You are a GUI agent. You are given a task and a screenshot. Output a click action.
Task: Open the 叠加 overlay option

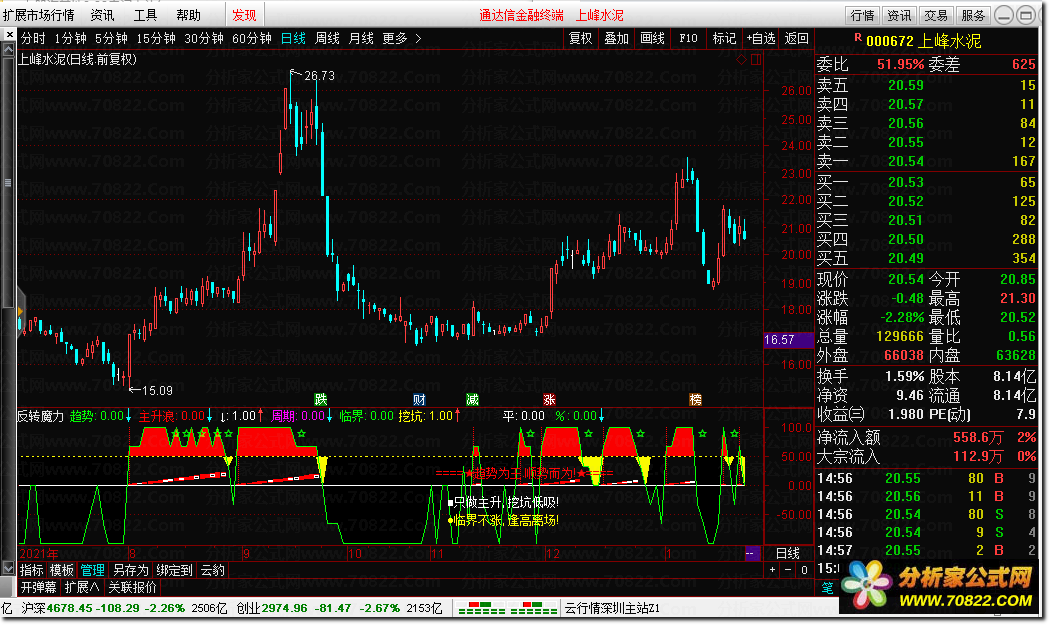616,38
